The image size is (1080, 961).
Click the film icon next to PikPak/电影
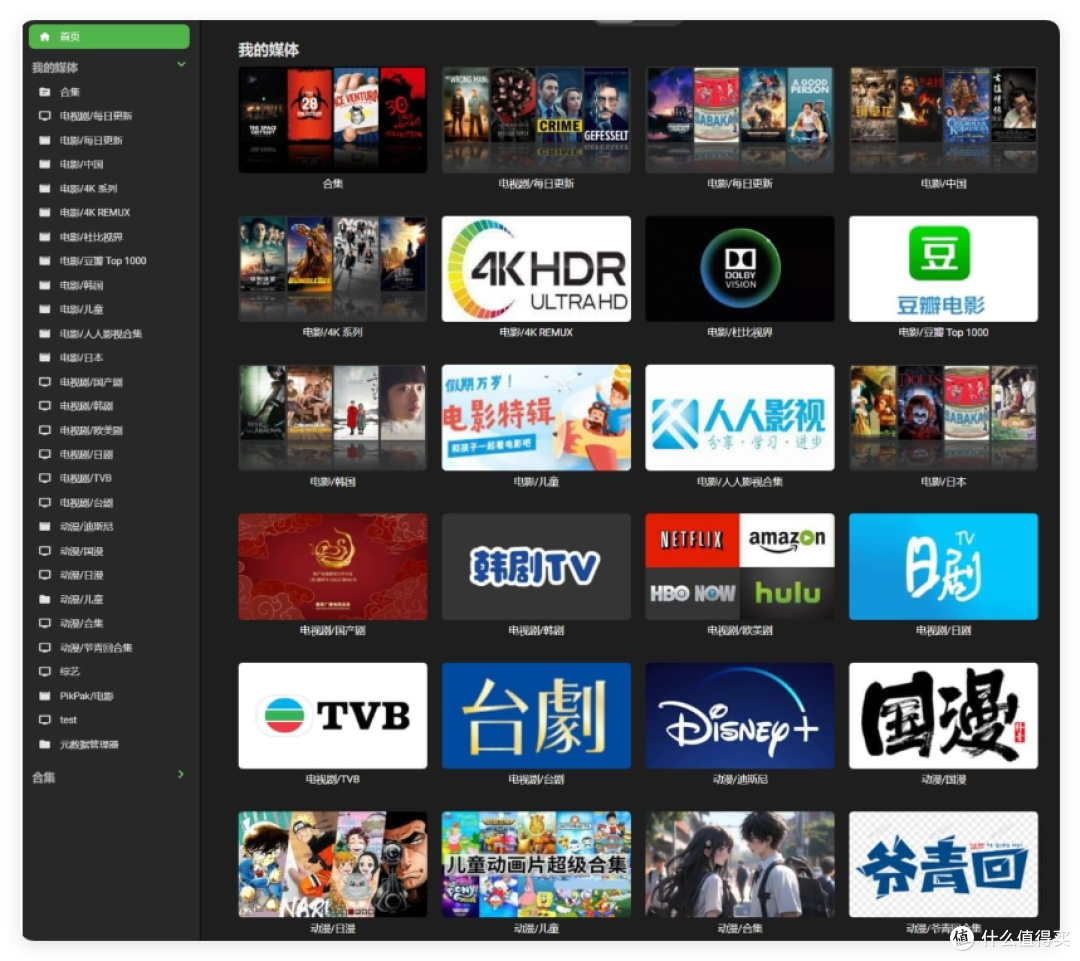point(44,696)
